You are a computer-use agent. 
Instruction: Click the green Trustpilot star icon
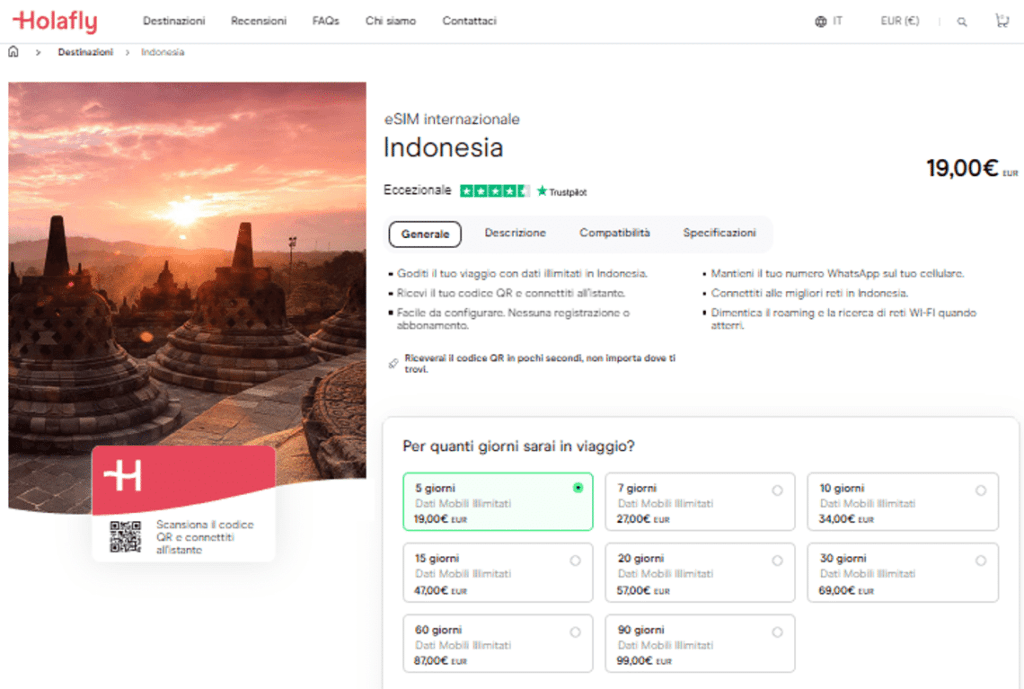(541, 190)
